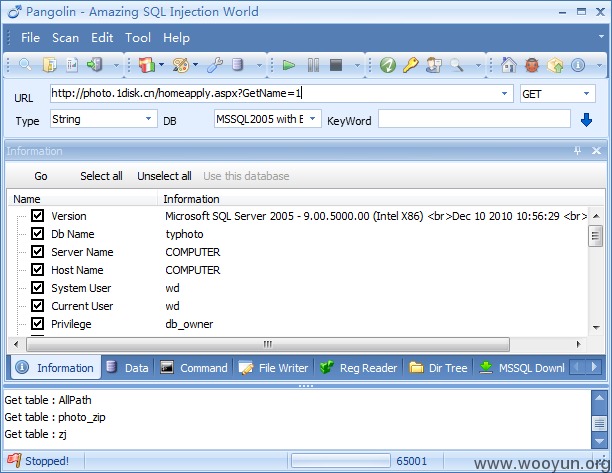Click the box update toolbar icon
Screen dimensions: 612x473
[x=555, y=65]
